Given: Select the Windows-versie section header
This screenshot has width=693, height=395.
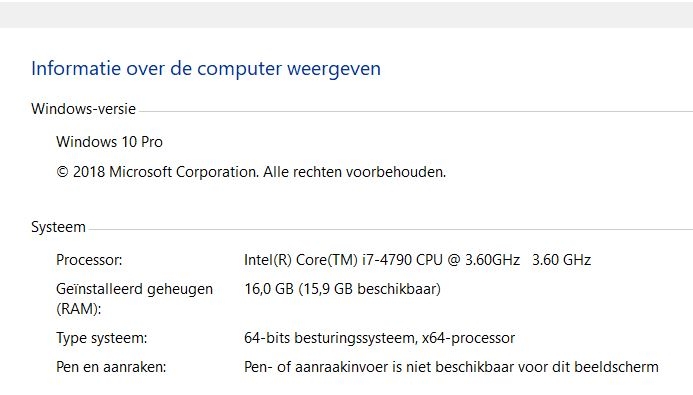Looking at the screenshot, I should (x=84, y=109).
